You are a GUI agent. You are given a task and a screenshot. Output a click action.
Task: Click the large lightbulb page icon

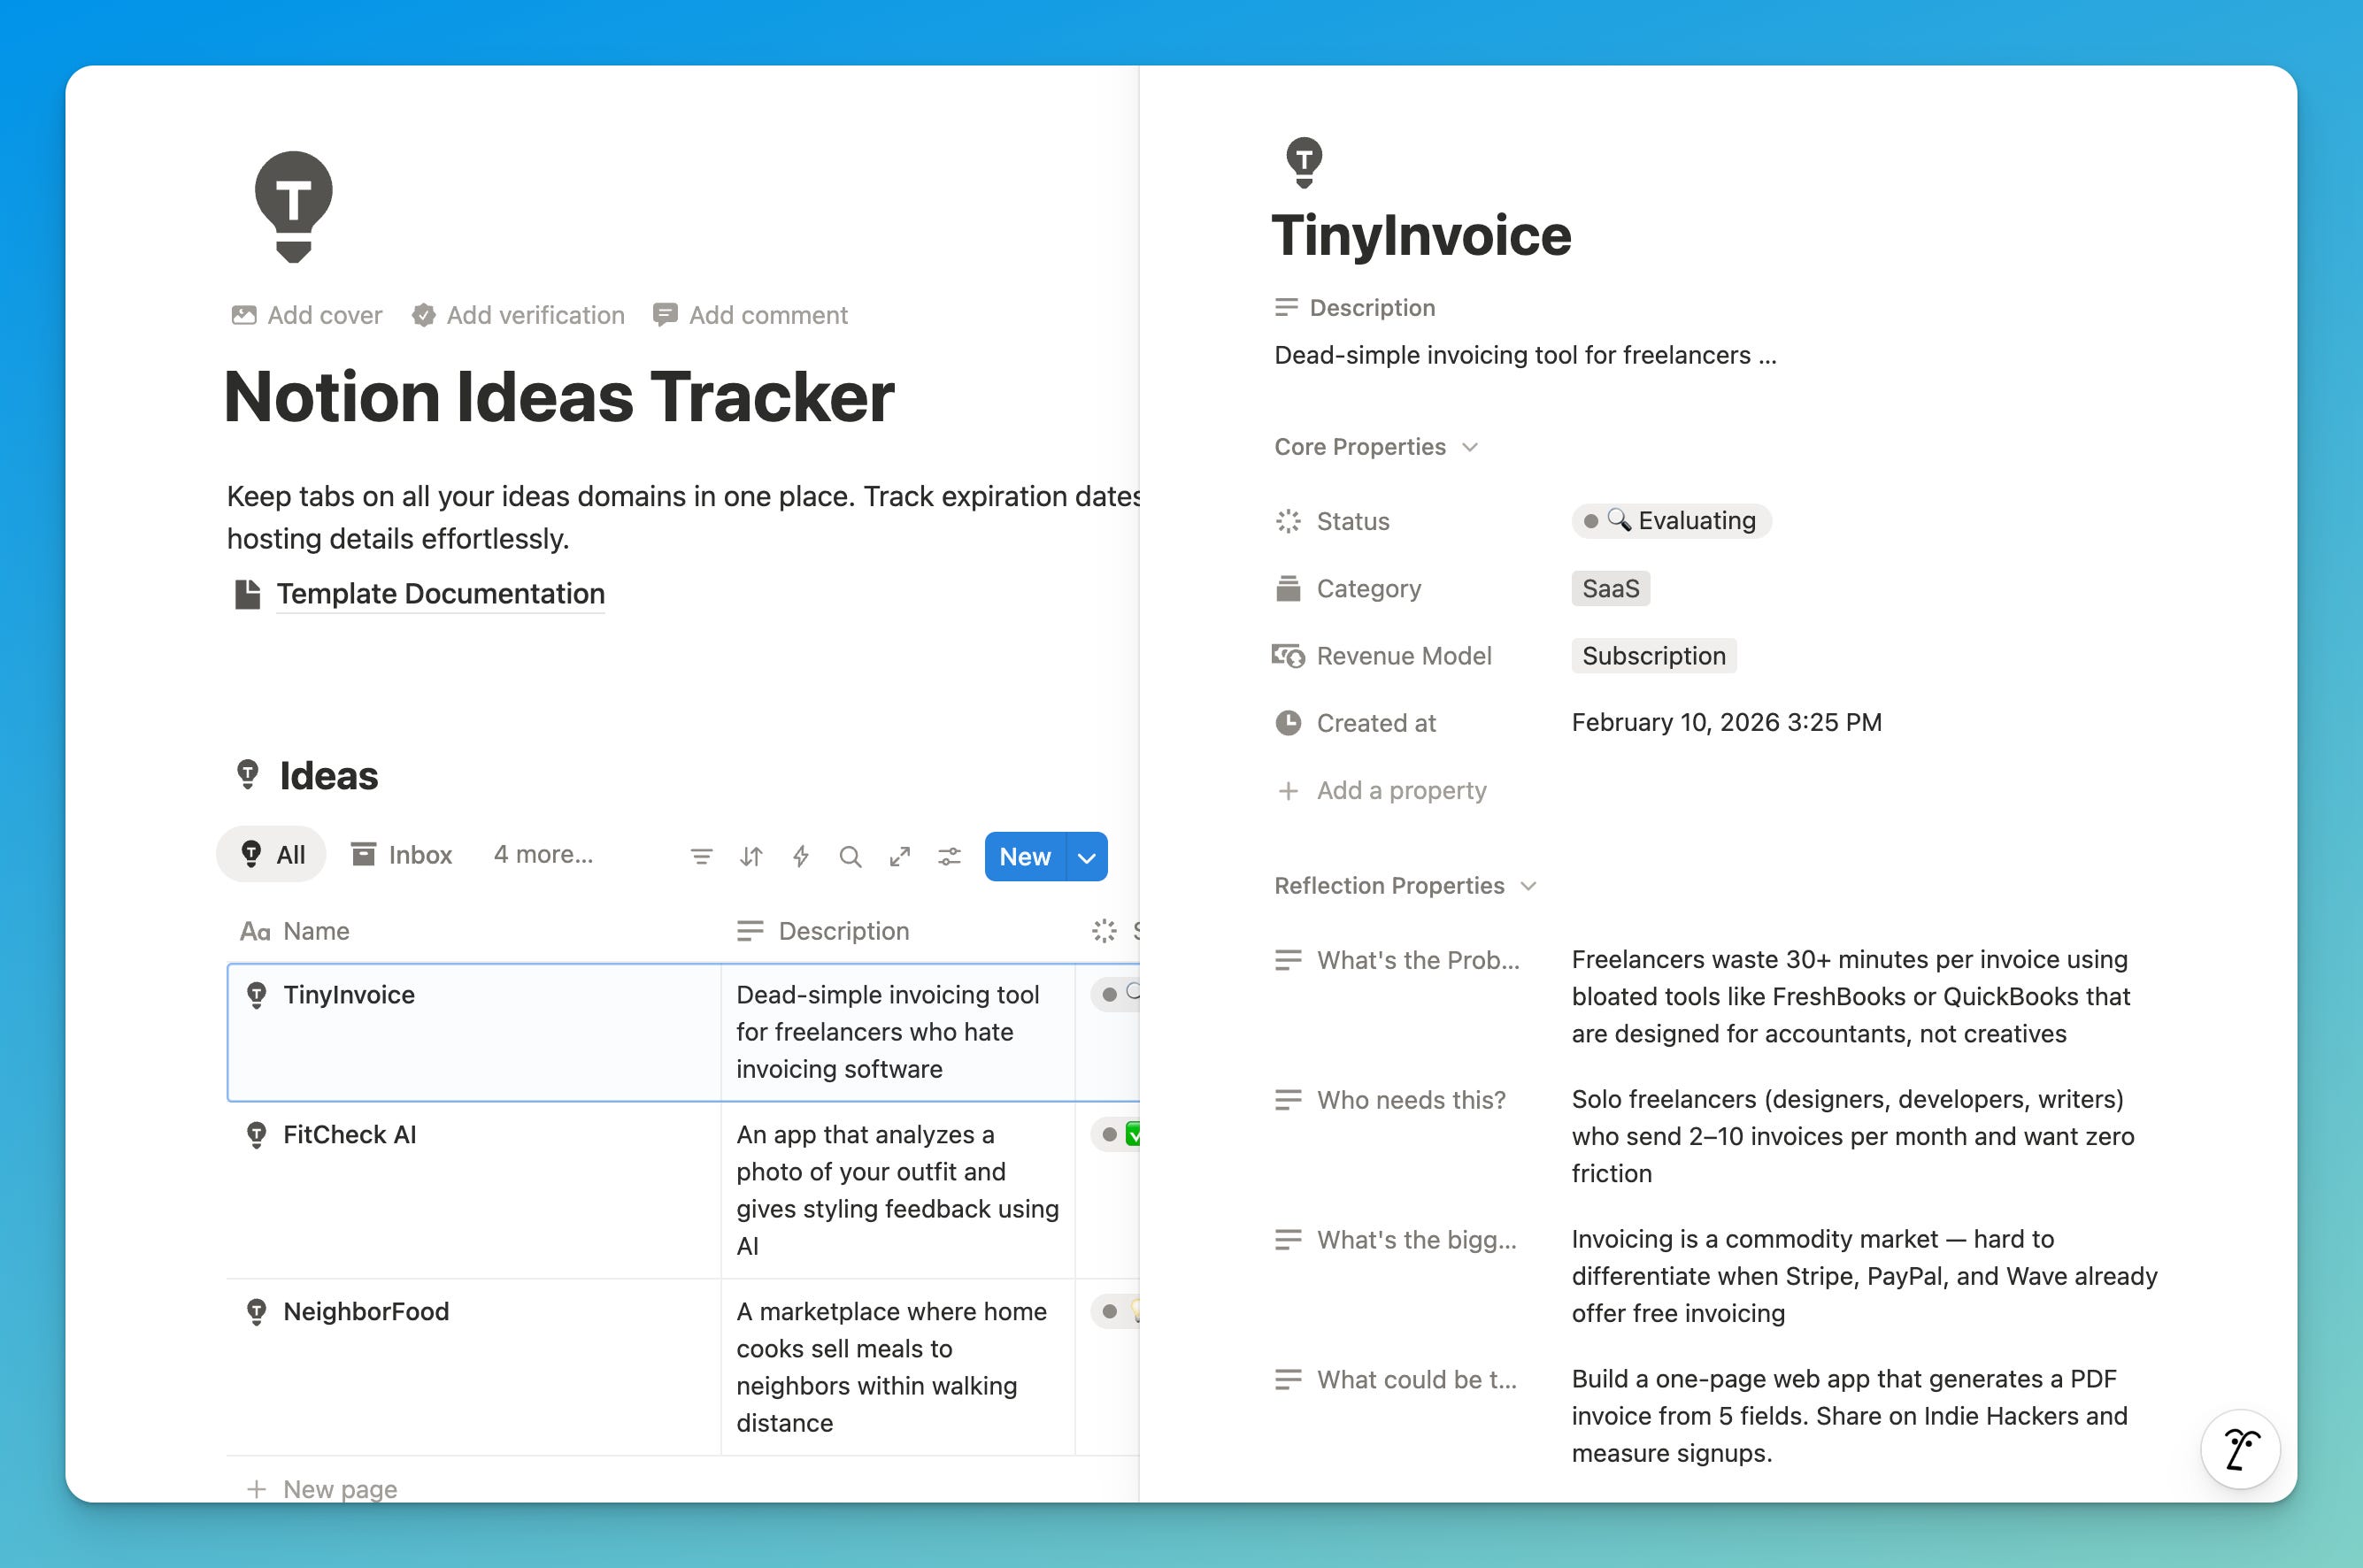(x=293, y=206)
